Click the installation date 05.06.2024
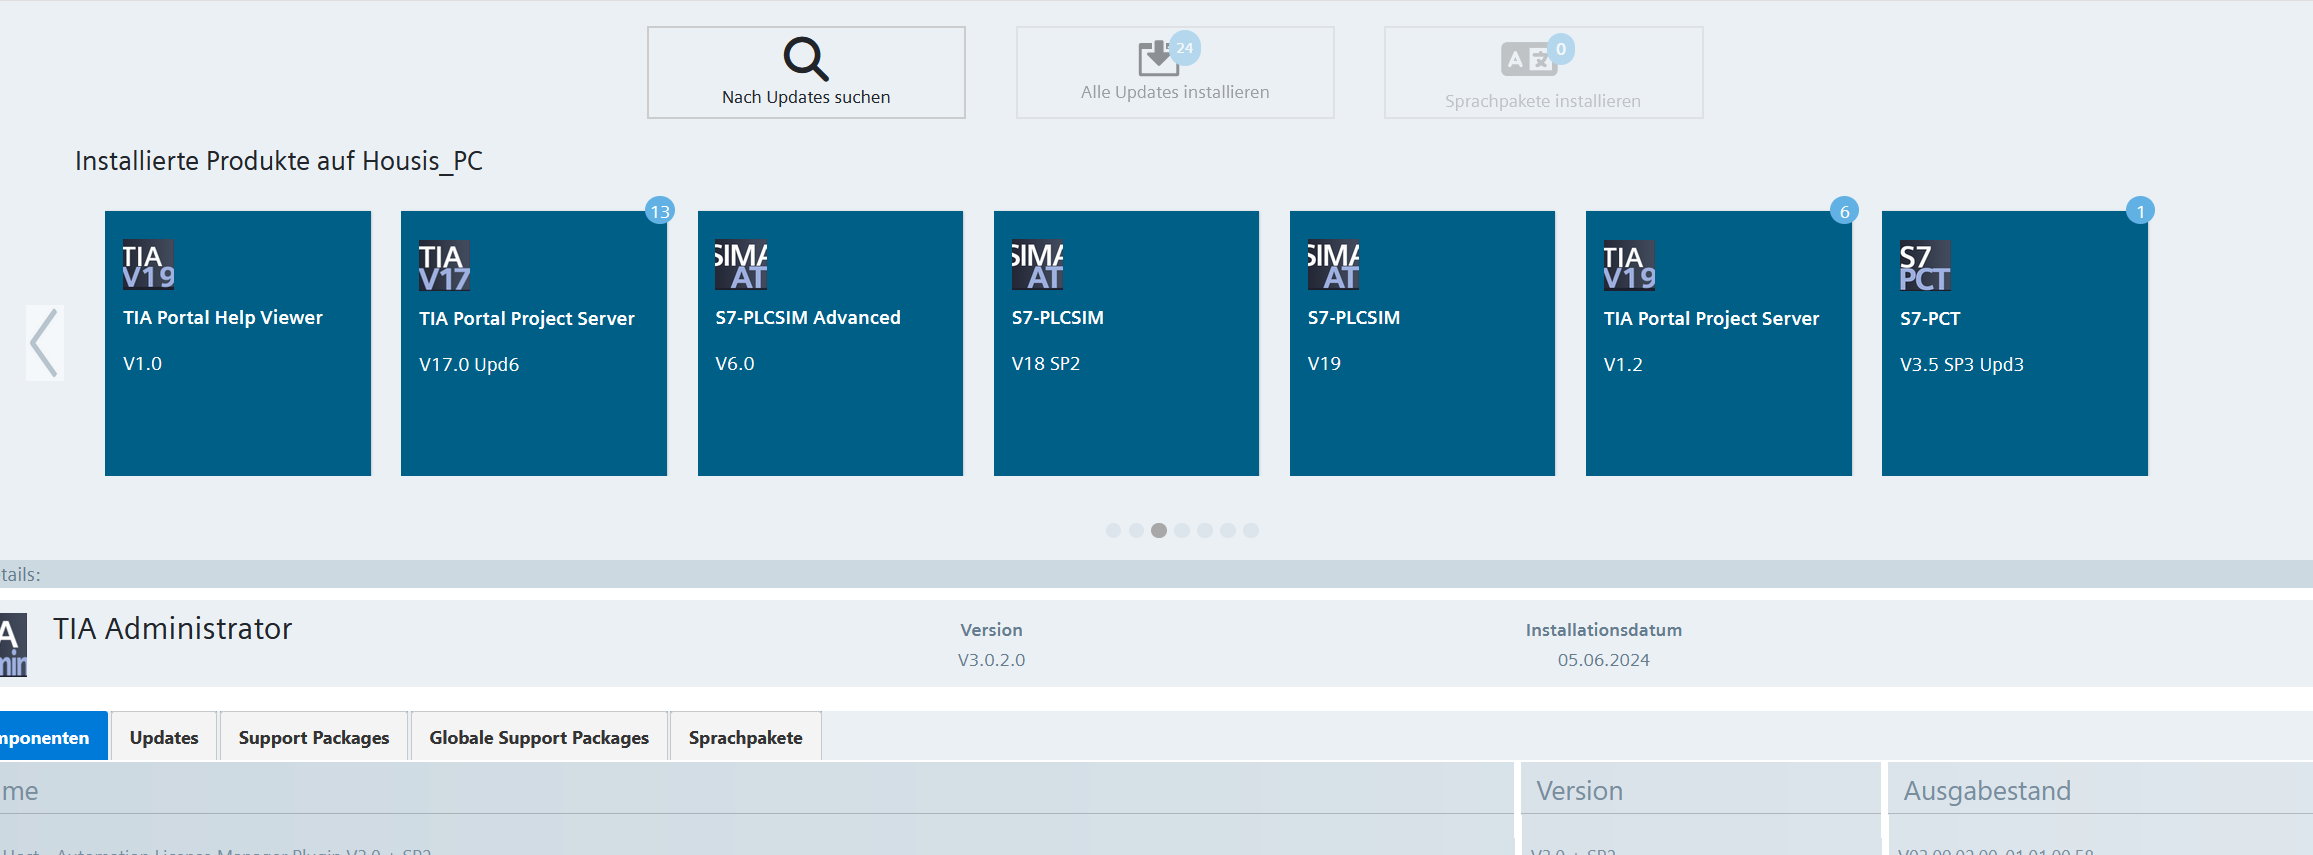Viewport: 2313px width, 855px height. (x=1604, y=660)
